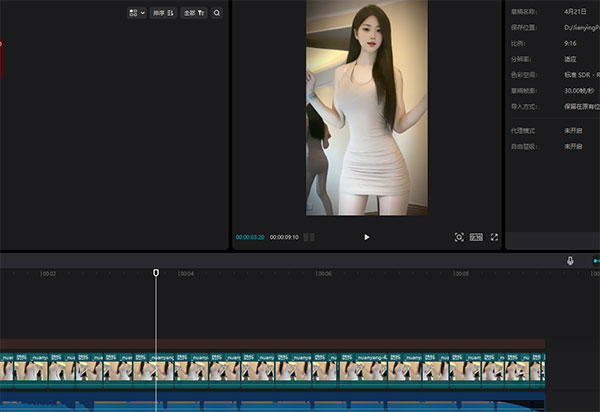Click the video preview image
This screenshot has width=600, height=412.
point(367,107)
